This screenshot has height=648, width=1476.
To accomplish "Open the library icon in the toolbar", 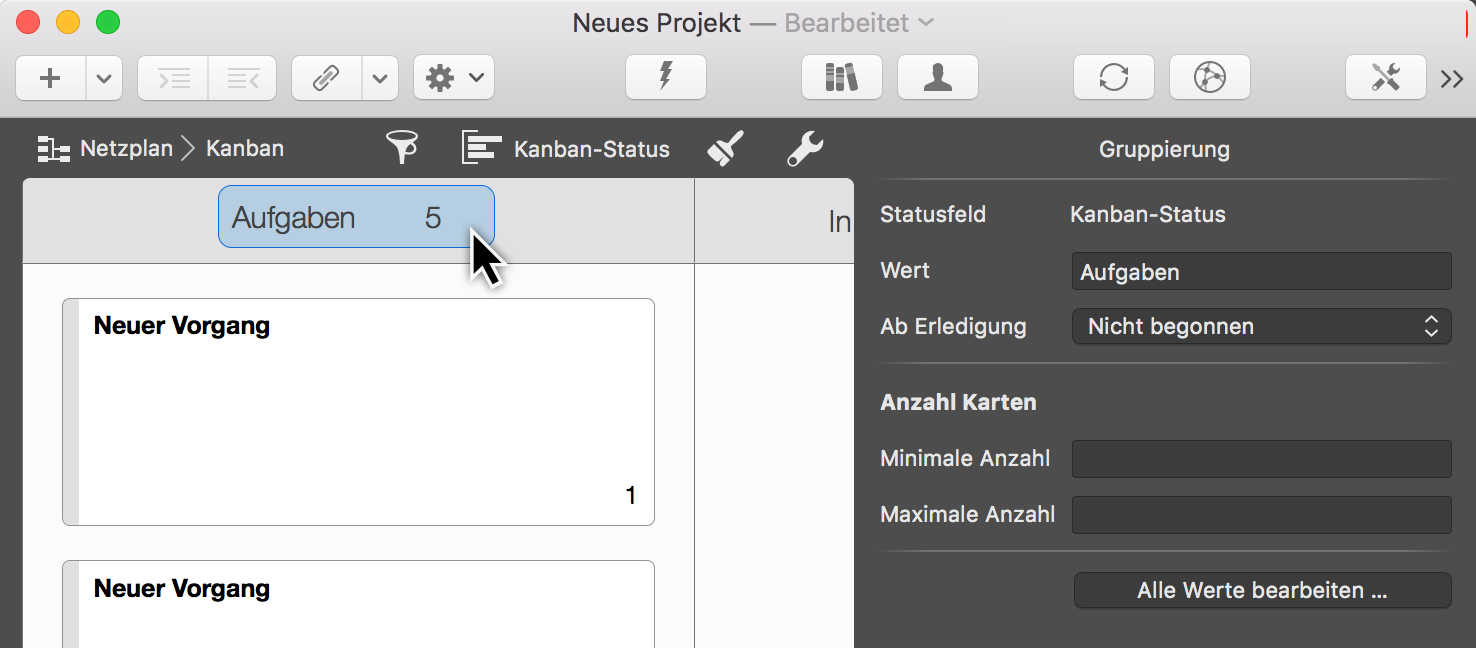I will point(841,77).
